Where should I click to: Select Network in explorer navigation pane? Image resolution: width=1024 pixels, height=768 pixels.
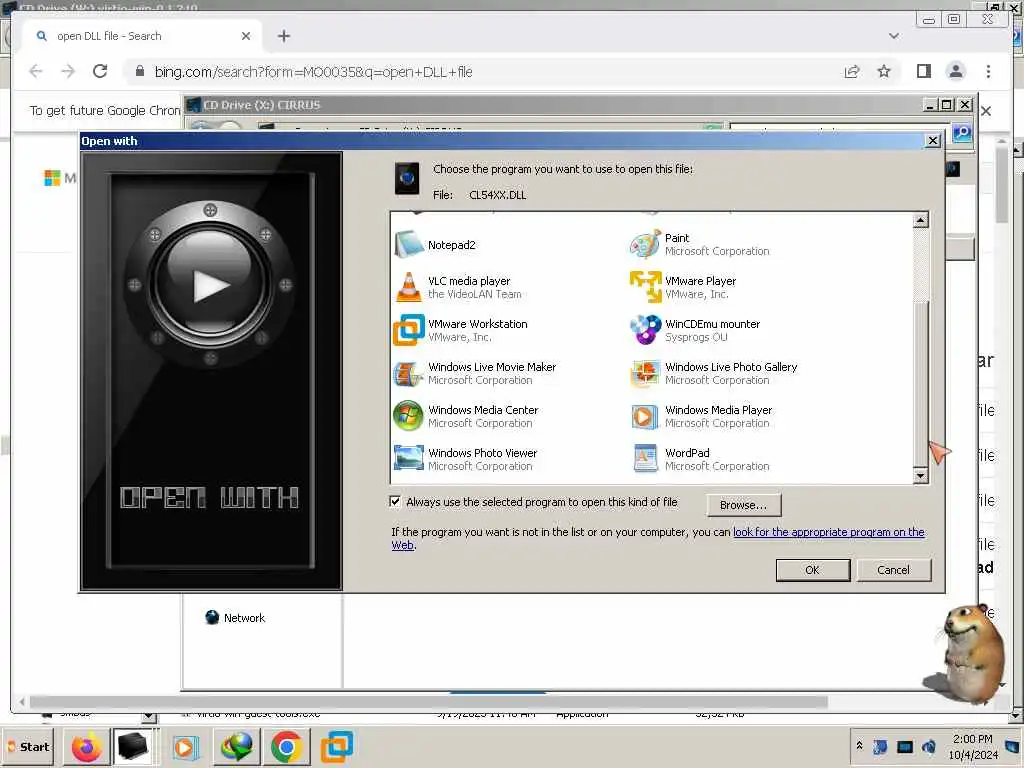244,618
